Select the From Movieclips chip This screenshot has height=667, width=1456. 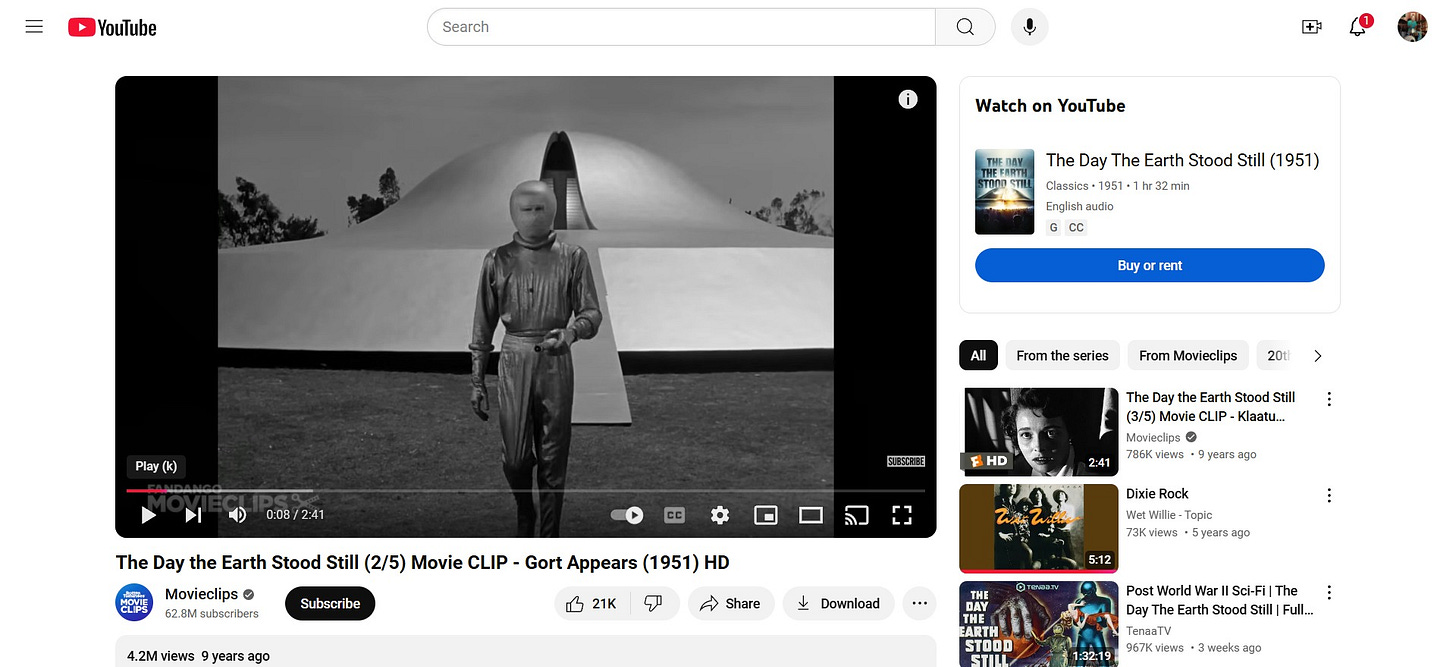point(1188,355)
